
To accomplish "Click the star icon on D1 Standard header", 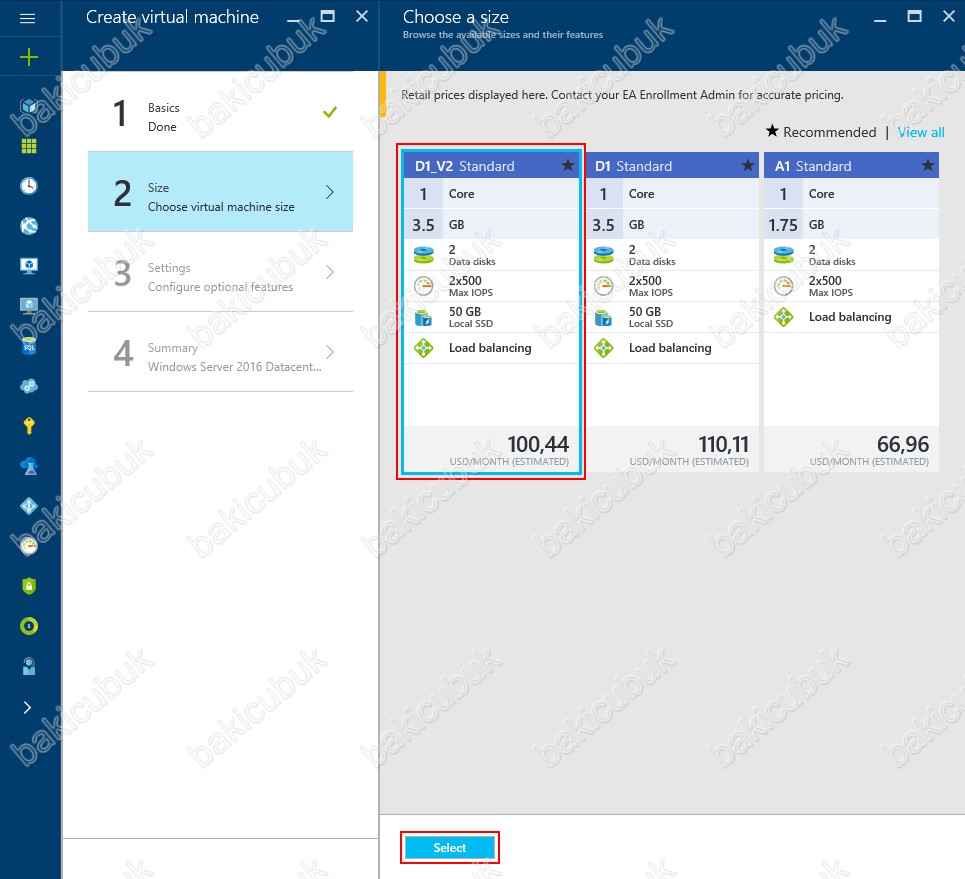I will coord(747,165).
